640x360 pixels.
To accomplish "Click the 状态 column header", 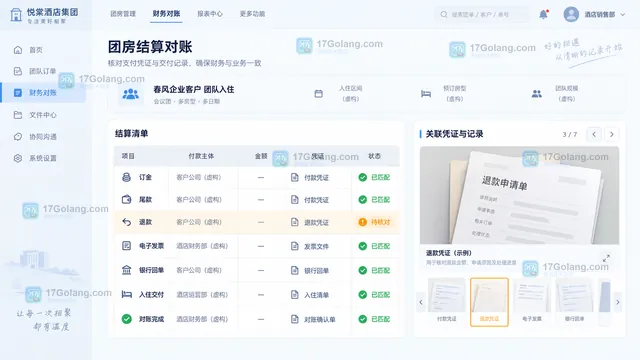I will coord(374,156).
